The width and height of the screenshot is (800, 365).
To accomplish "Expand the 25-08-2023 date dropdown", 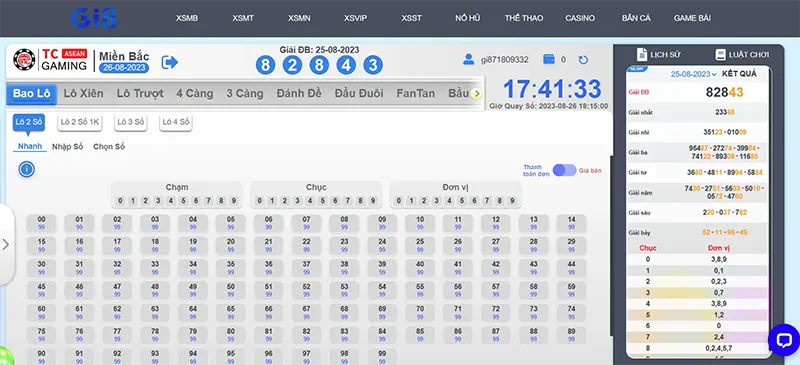I will pos(693,74).
